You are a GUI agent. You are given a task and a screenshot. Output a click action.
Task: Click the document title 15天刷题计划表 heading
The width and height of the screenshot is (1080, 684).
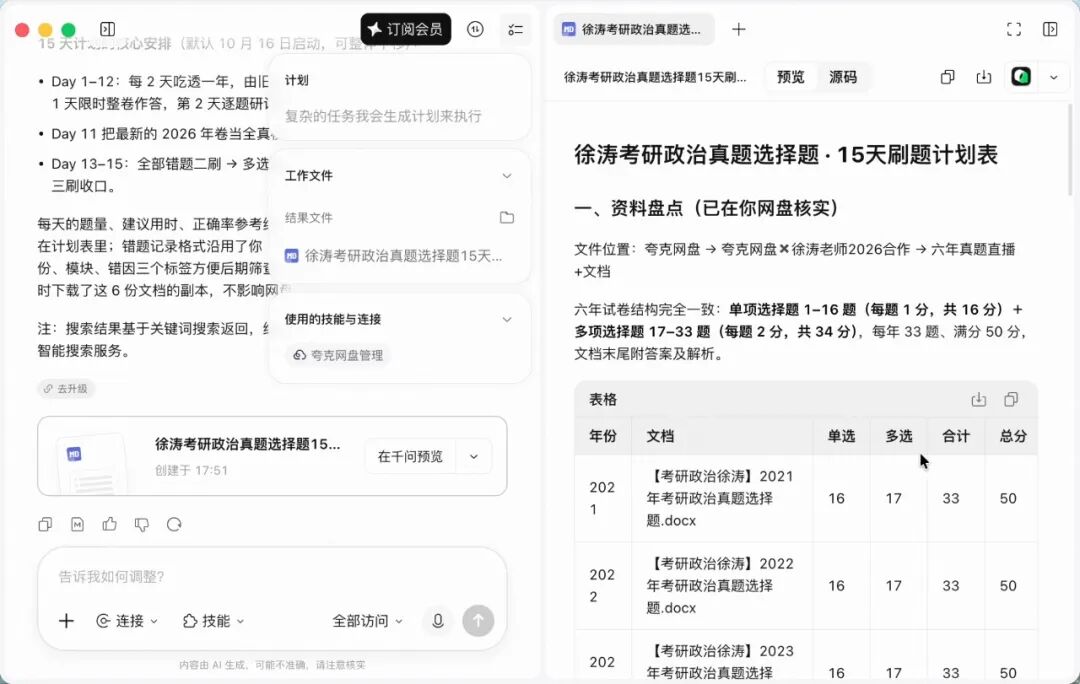786,154
